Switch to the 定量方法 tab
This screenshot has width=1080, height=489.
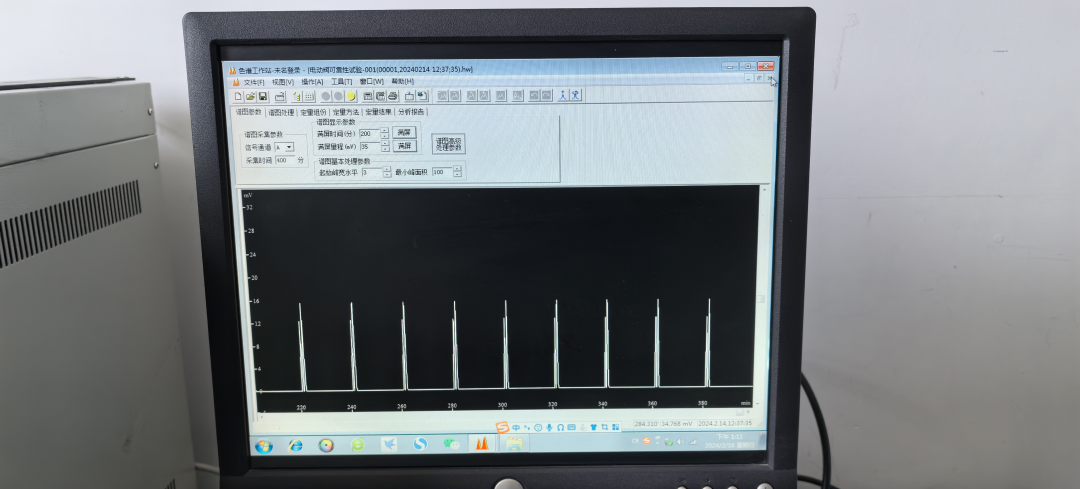click(x=346, y=112)
